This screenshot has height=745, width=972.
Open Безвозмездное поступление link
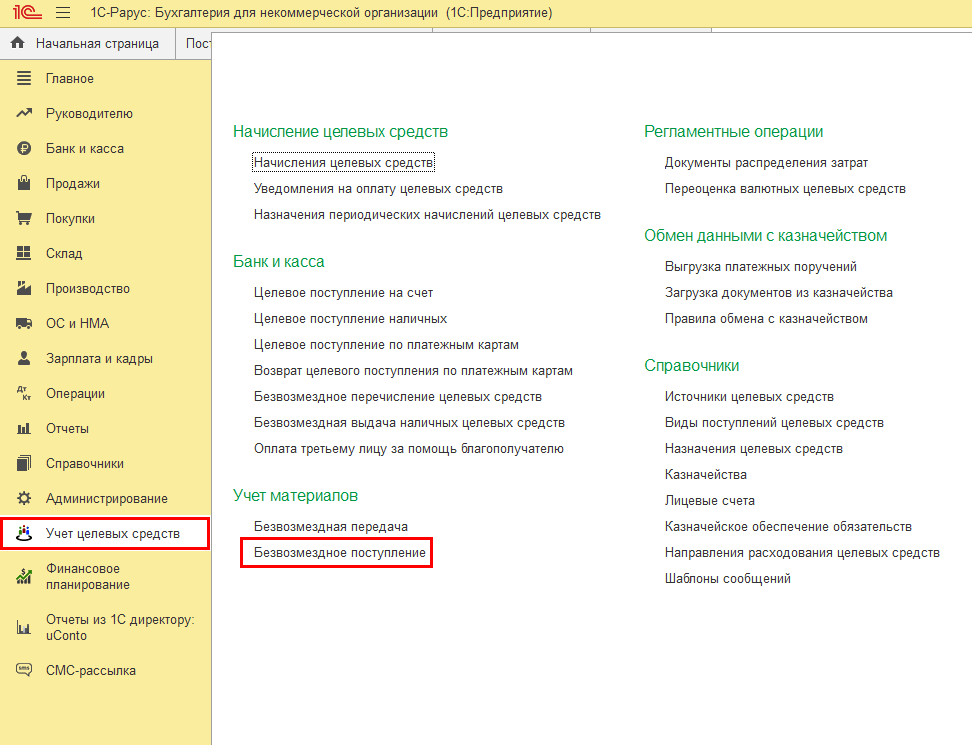[339, 552]
